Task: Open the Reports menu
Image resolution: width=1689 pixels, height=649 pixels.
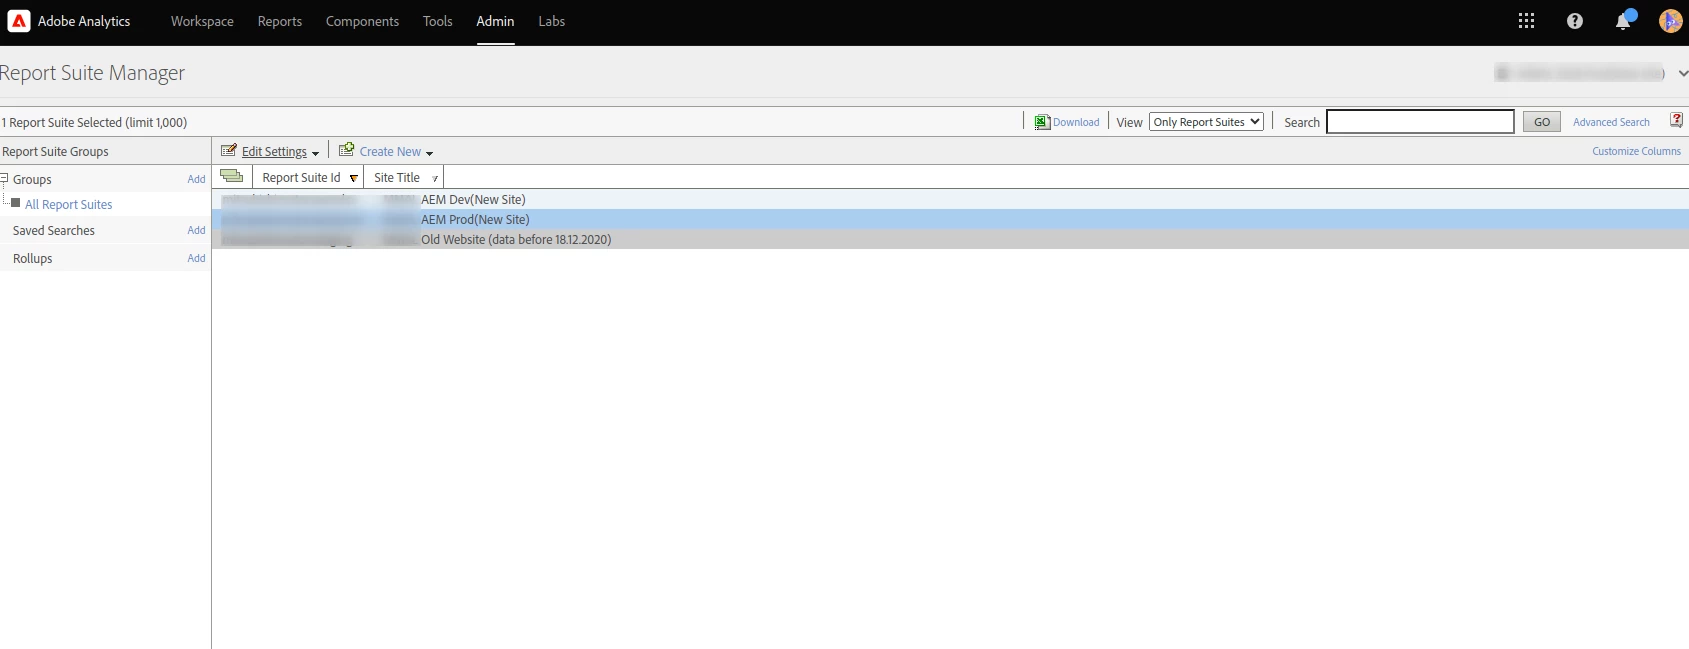Action: [280, 21]
